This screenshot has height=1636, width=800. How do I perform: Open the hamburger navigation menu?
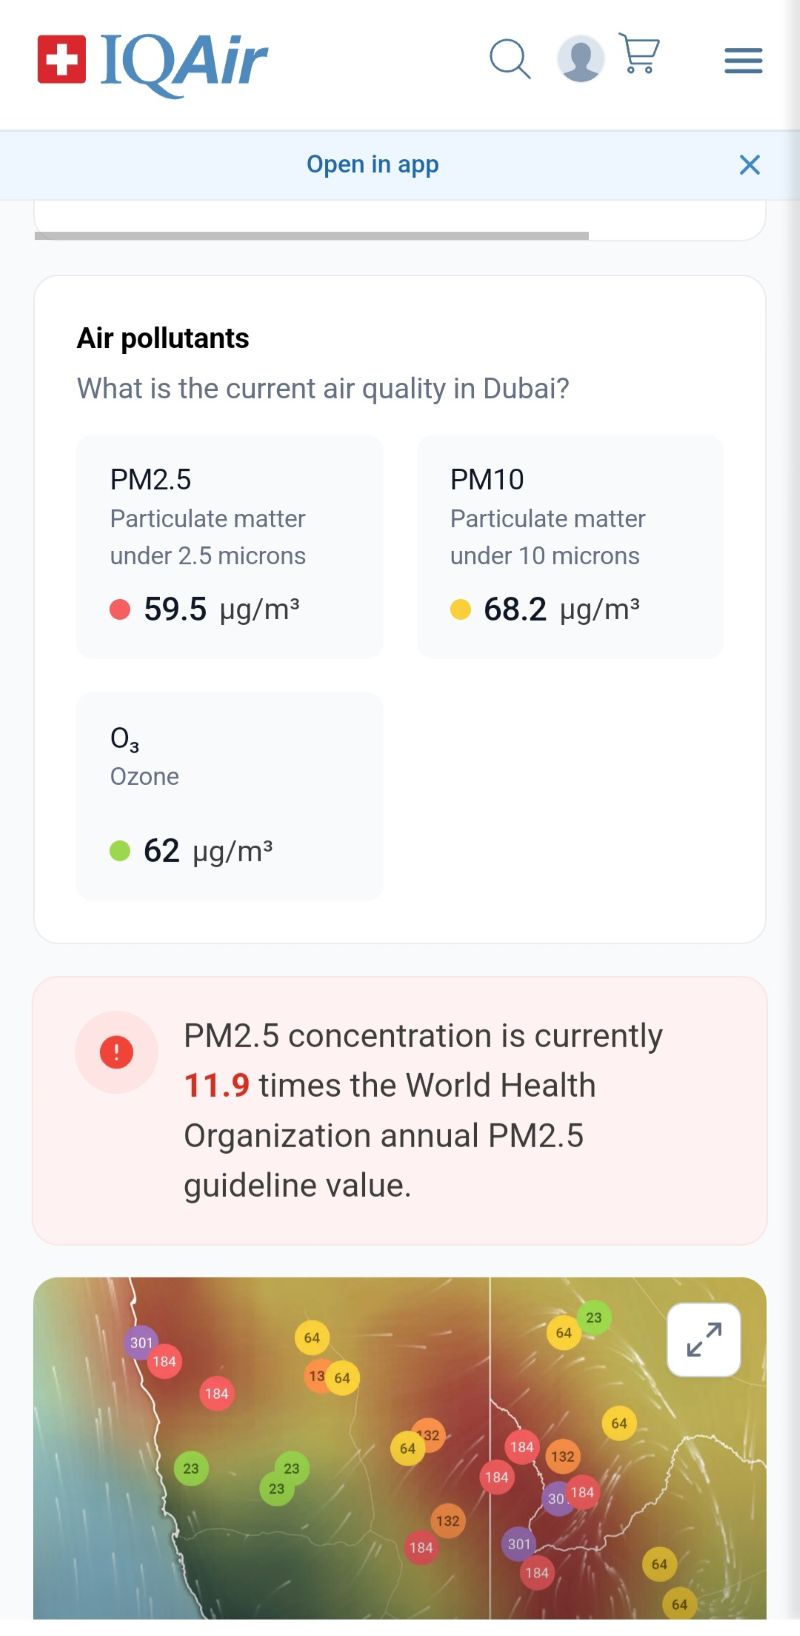[743, 61]
